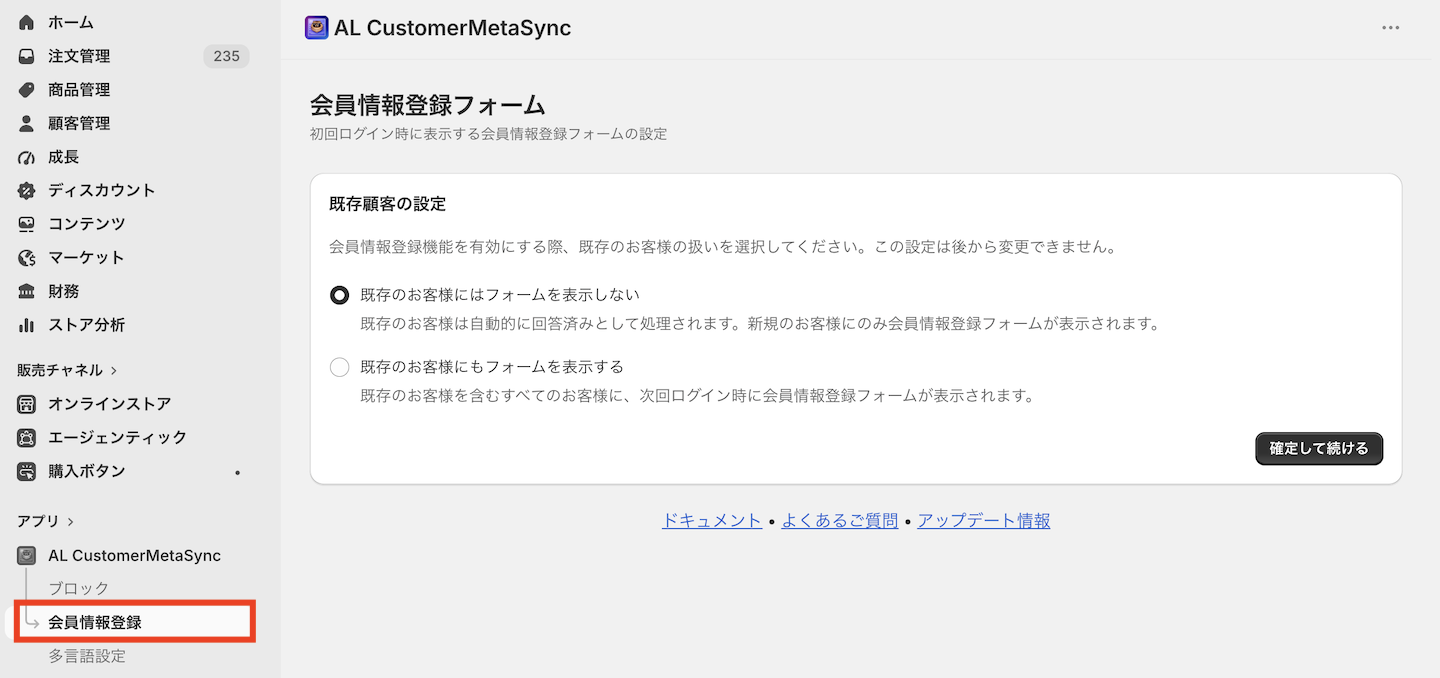Click the 販売チャネル section label

point(60,370)
